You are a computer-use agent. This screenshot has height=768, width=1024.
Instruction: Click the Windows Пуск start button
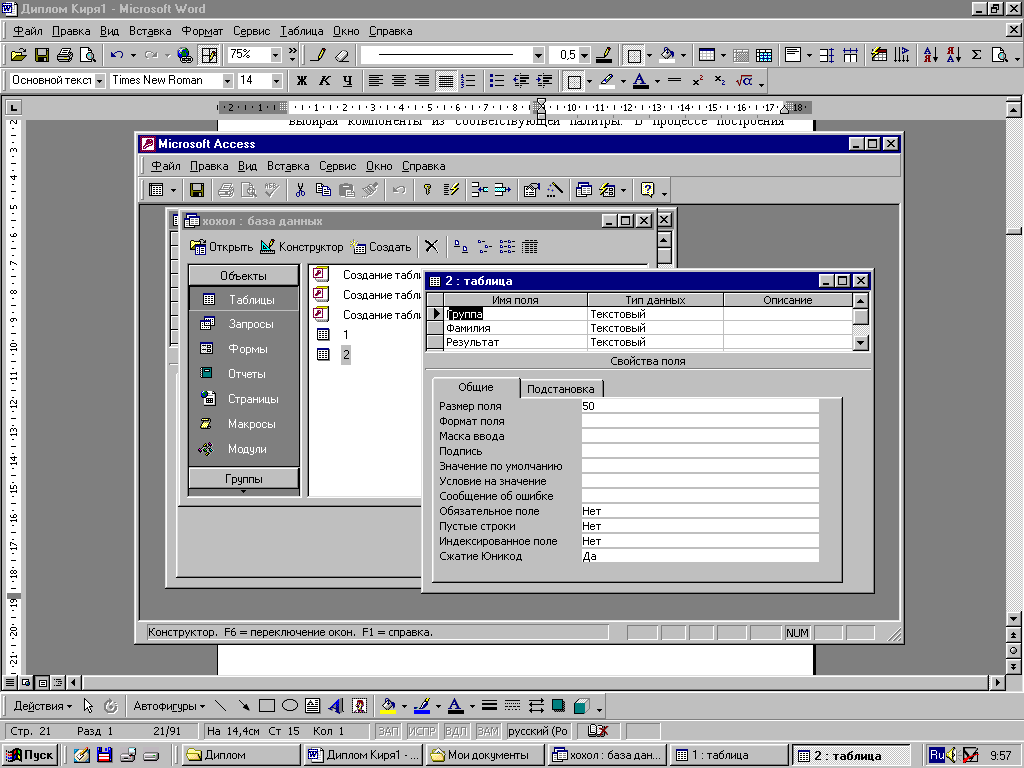point(30,755)
